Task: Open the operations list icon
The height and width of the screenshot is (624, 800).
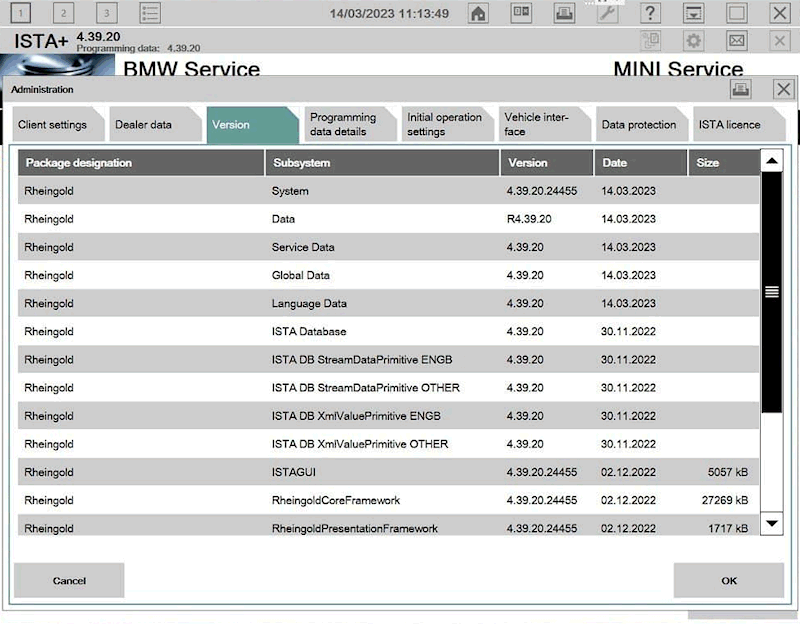Action: [x=150, y=13]
